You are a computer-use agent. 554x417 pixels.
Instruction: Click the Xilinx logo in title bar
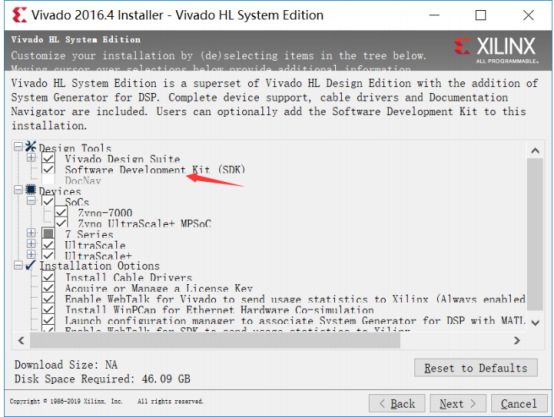click(19, 15)
